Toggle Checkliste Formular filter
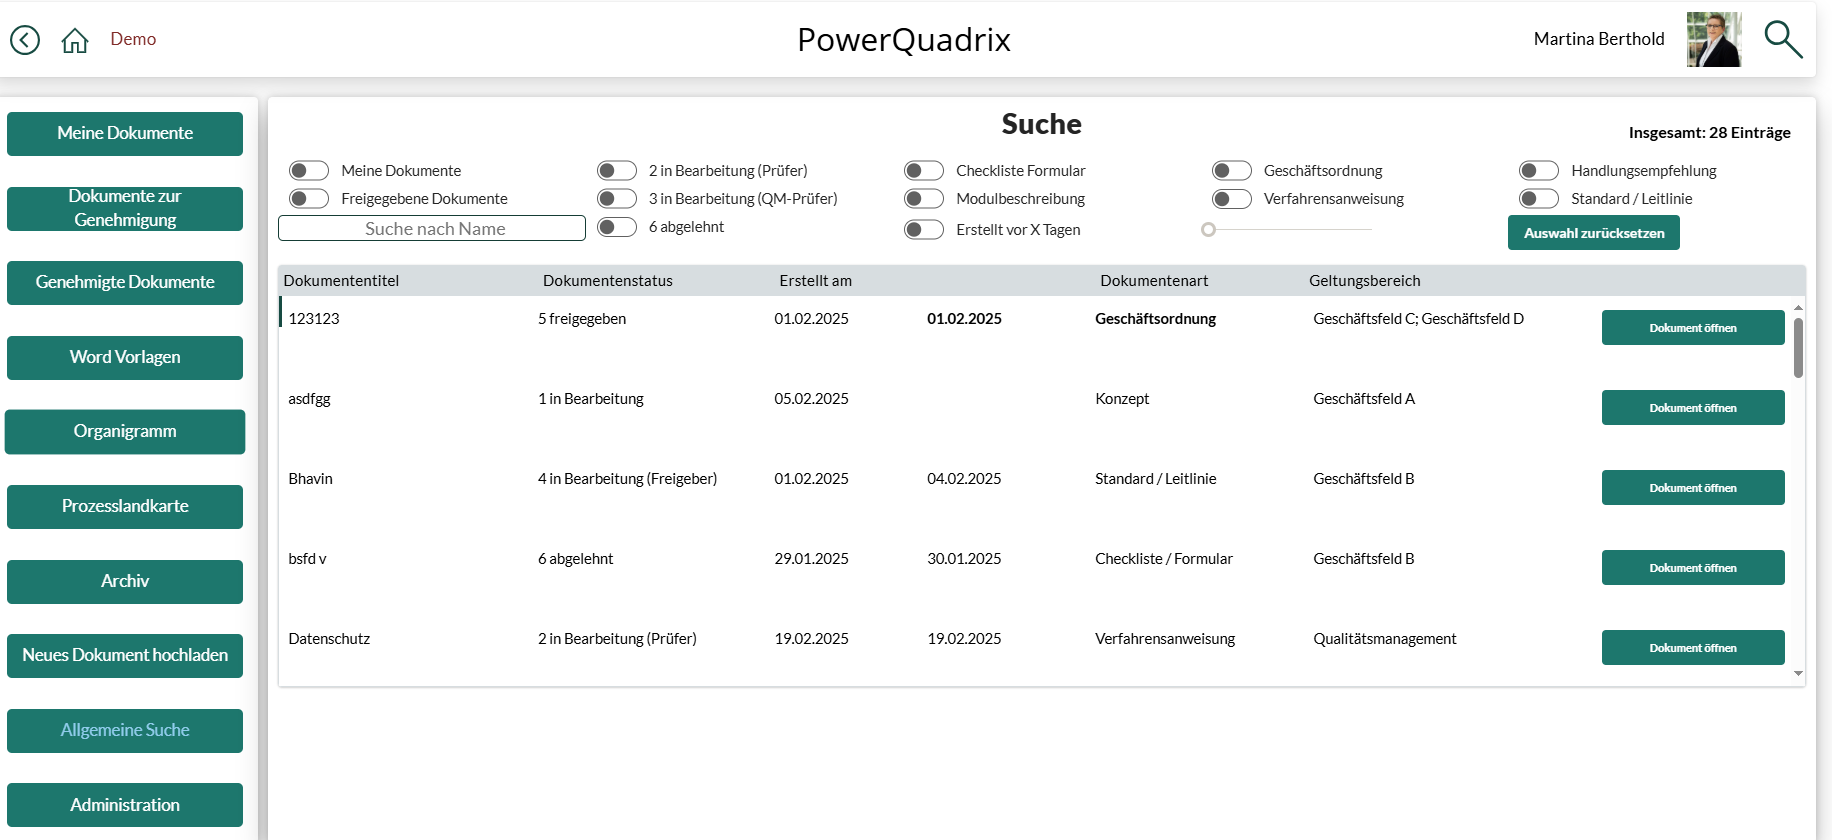Viewport: 1832px width, 840px height. 924,171
